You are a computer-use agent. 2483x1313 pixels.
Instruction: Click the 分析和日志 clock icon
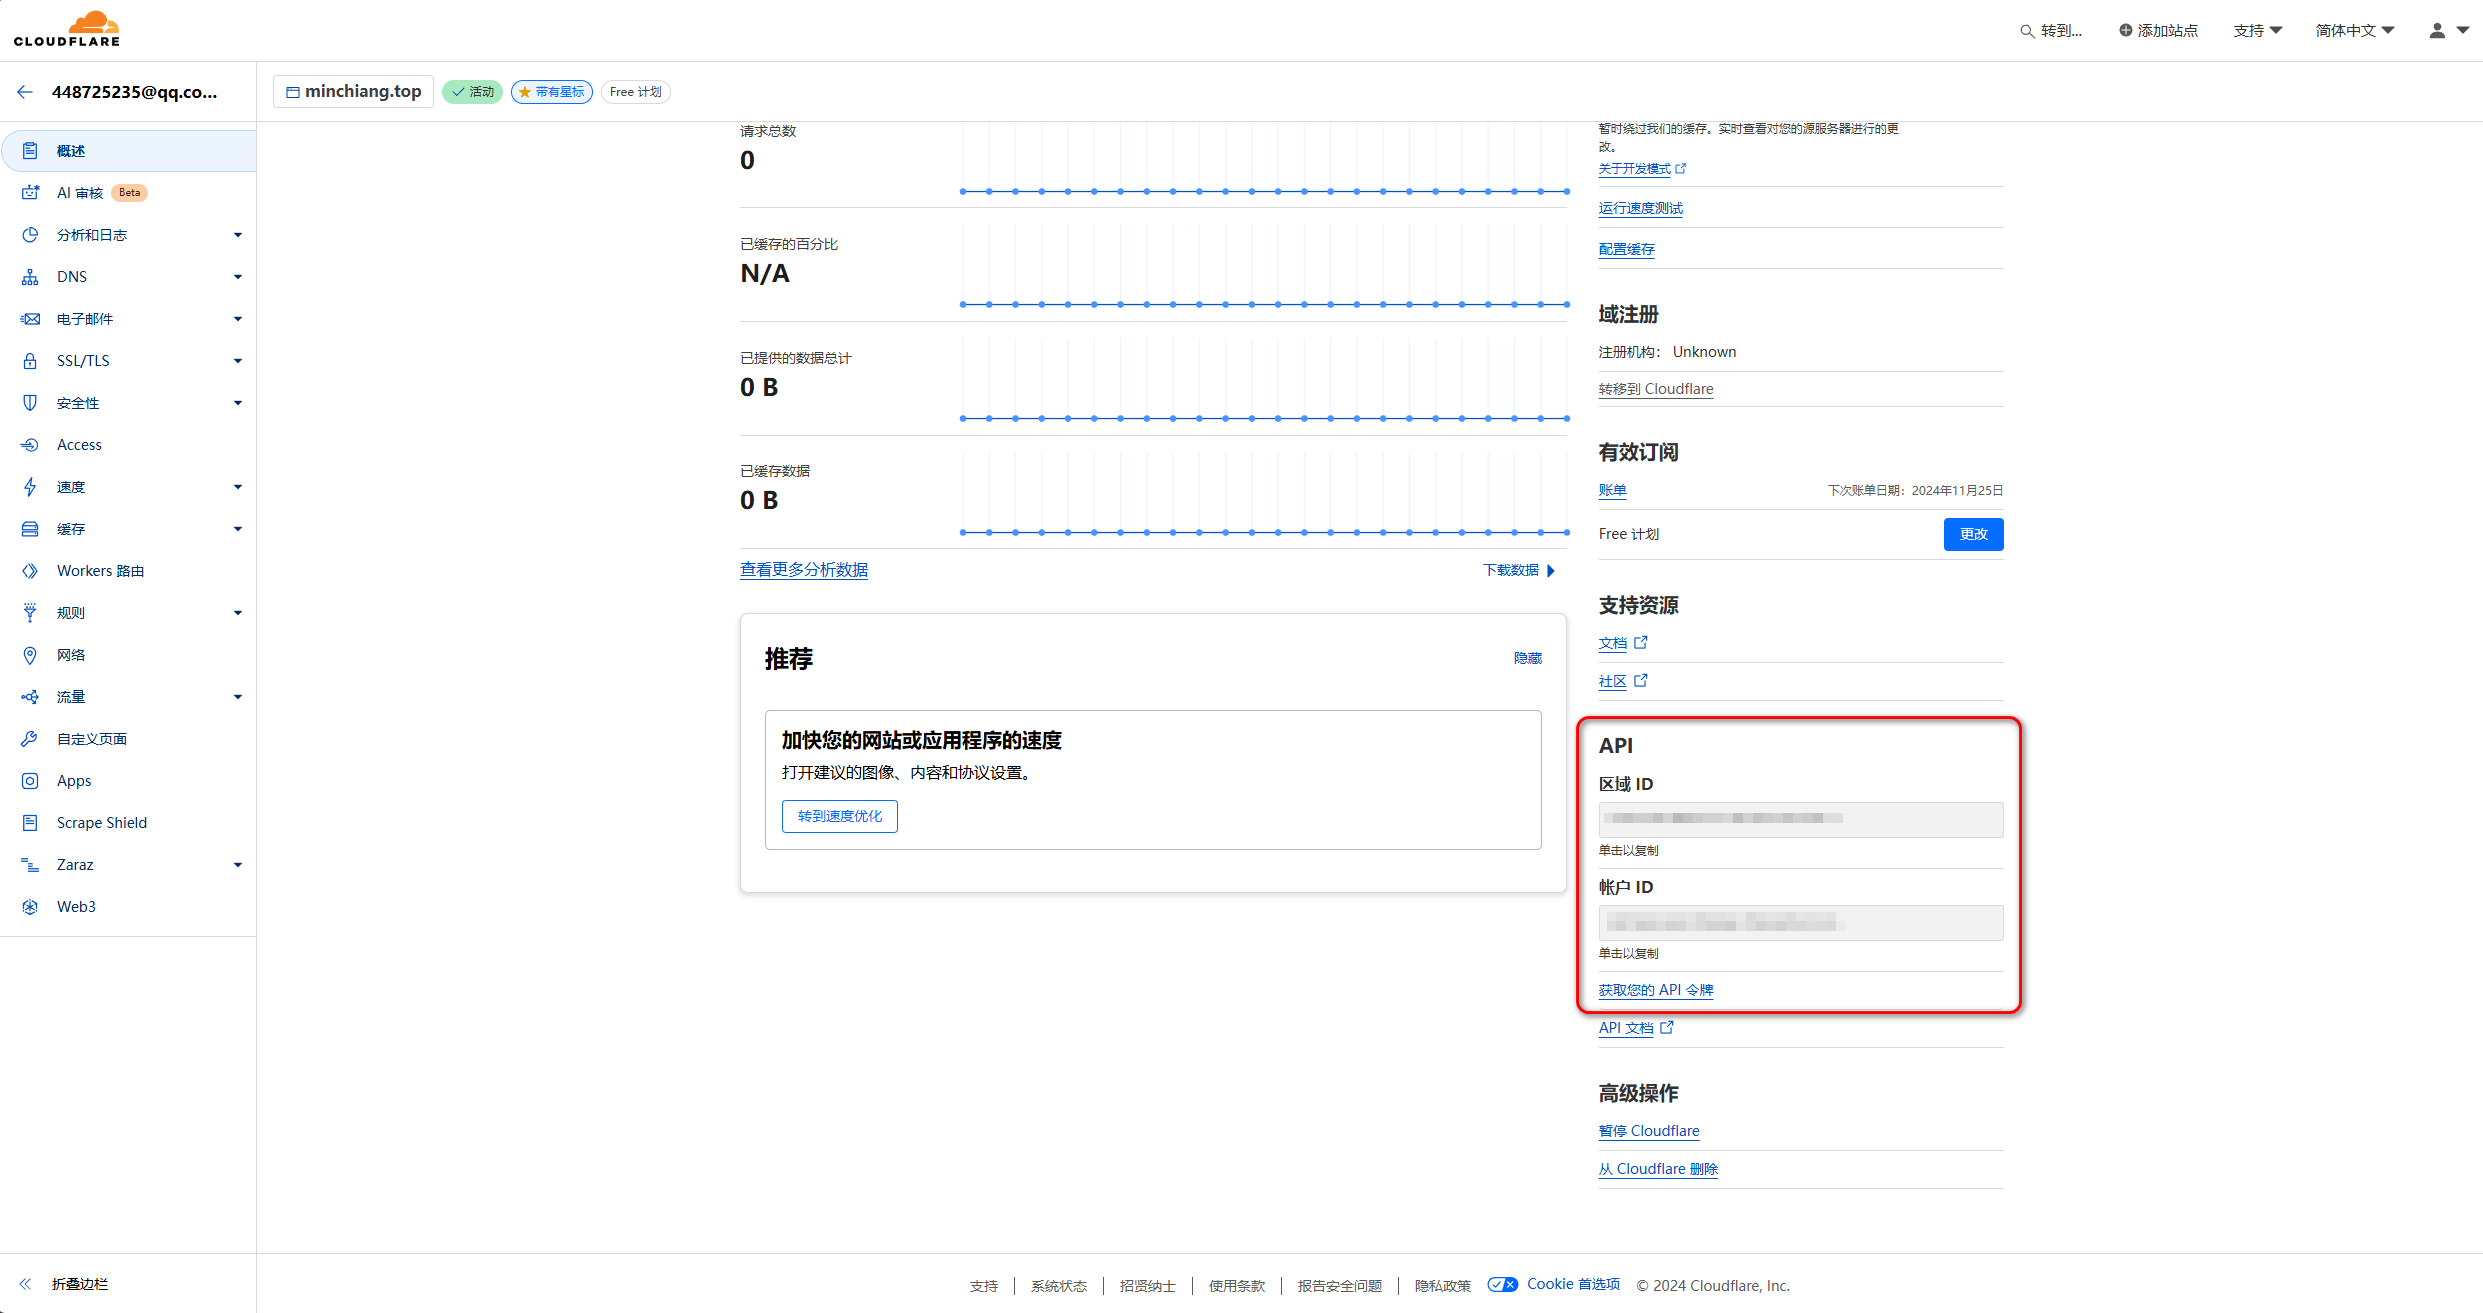[30, 235]
